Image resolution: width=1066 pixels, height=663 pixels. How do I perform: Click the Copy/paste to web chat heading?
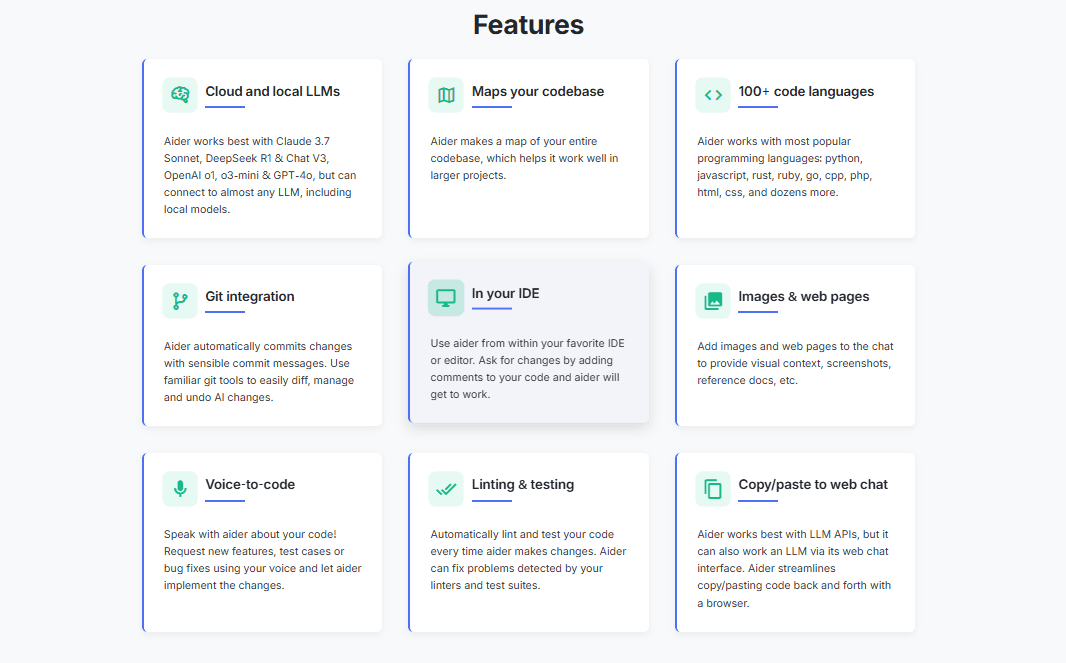[x=812, y=484]
